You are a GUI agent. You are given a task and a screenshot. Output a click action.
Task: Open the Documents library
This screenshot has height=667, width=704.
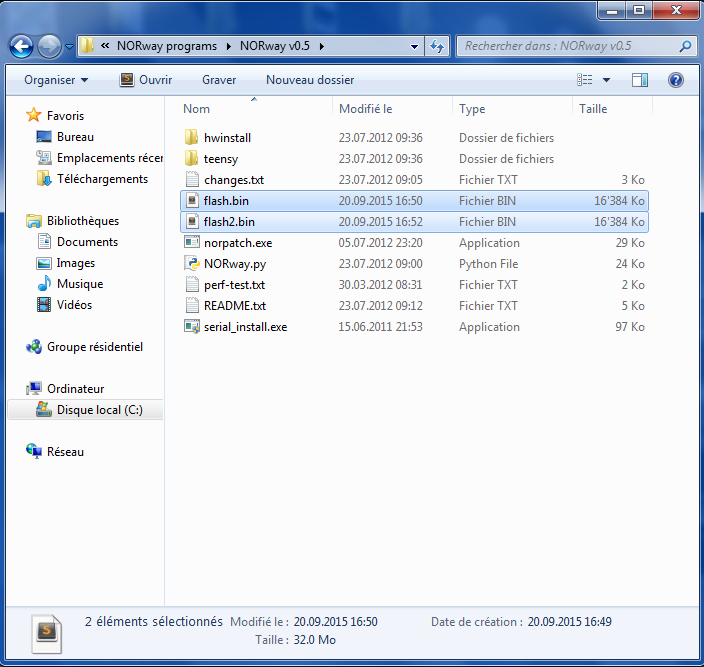click(x=87, y=242)
